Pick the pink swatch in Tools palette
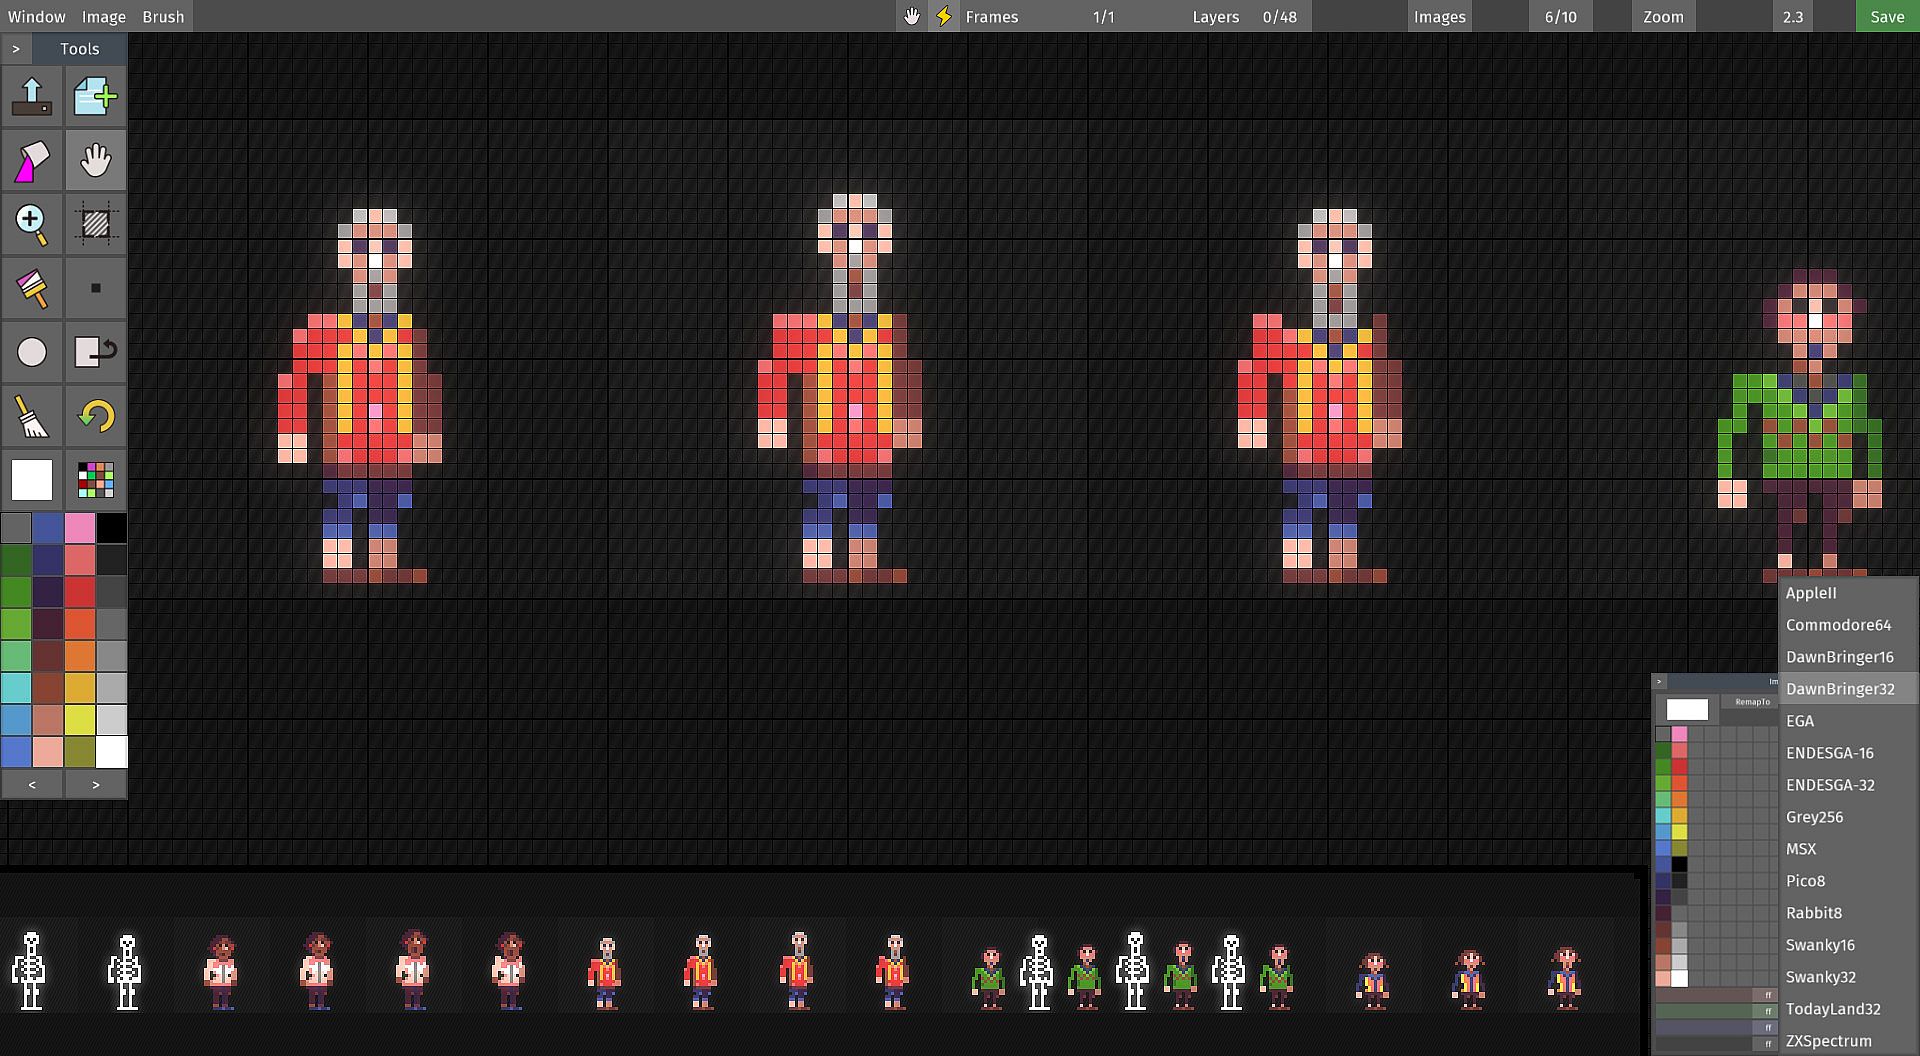Viewport: 1920px width, 1056px height. (80, 528)
